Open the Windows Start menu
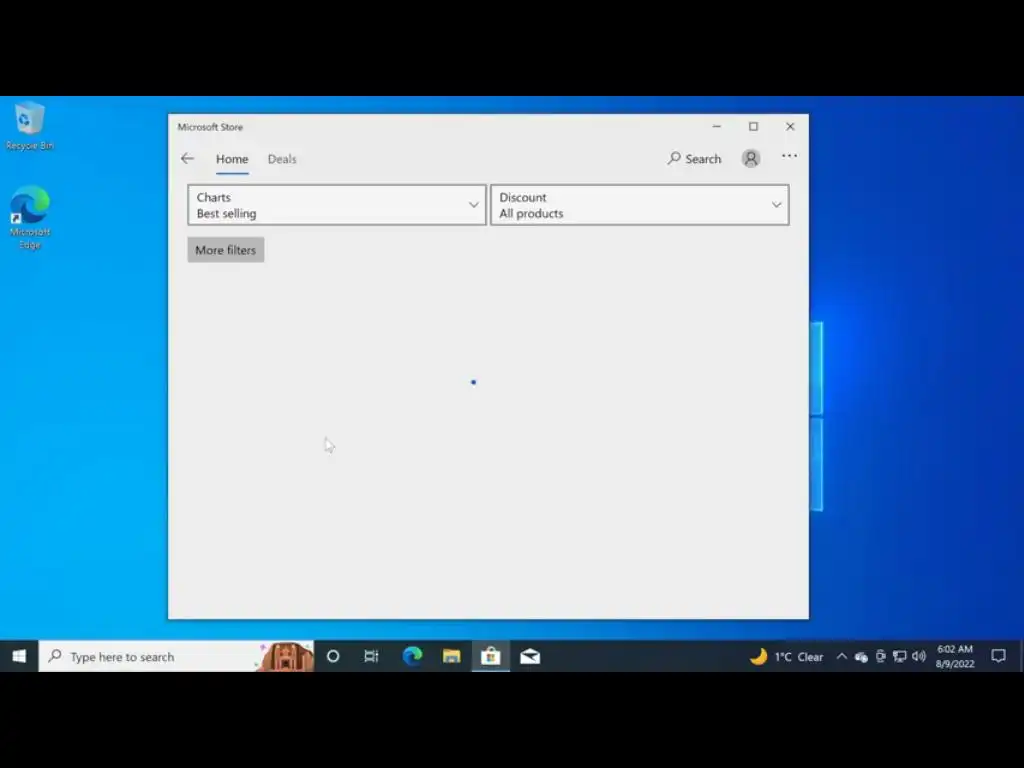This screenshot has height=768, width=1024. point(19,656)
